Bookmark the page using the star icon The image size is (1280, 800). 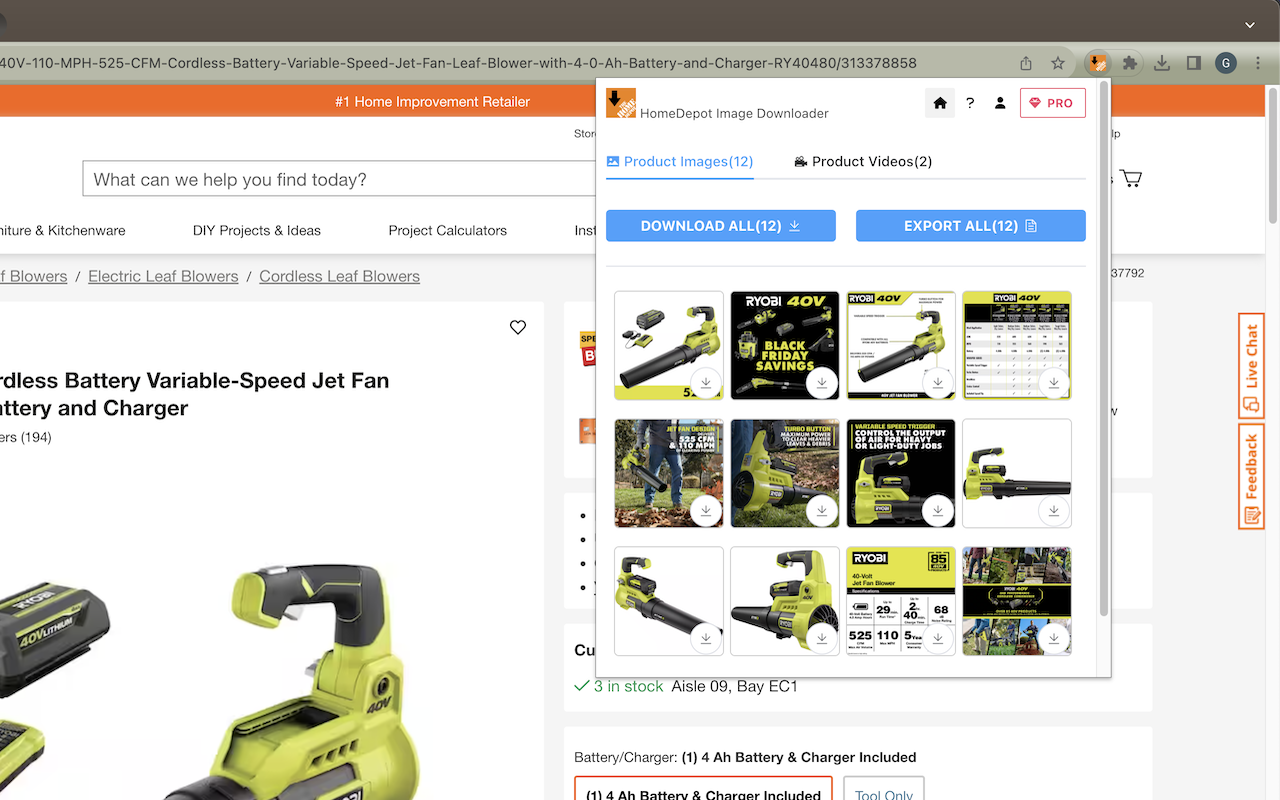(1058, 62)
